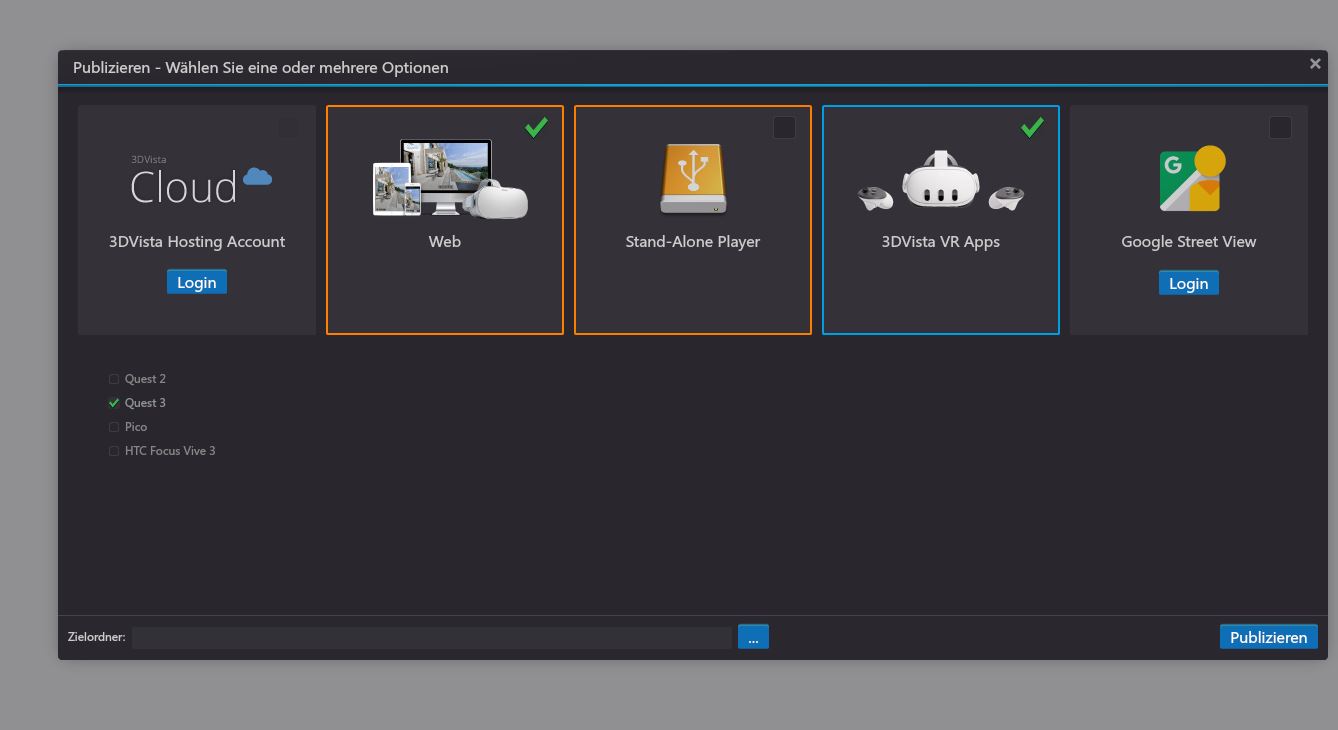Log in to Google Street View
This screenshot has height=730, width=1338.
tap(1189, 283)
